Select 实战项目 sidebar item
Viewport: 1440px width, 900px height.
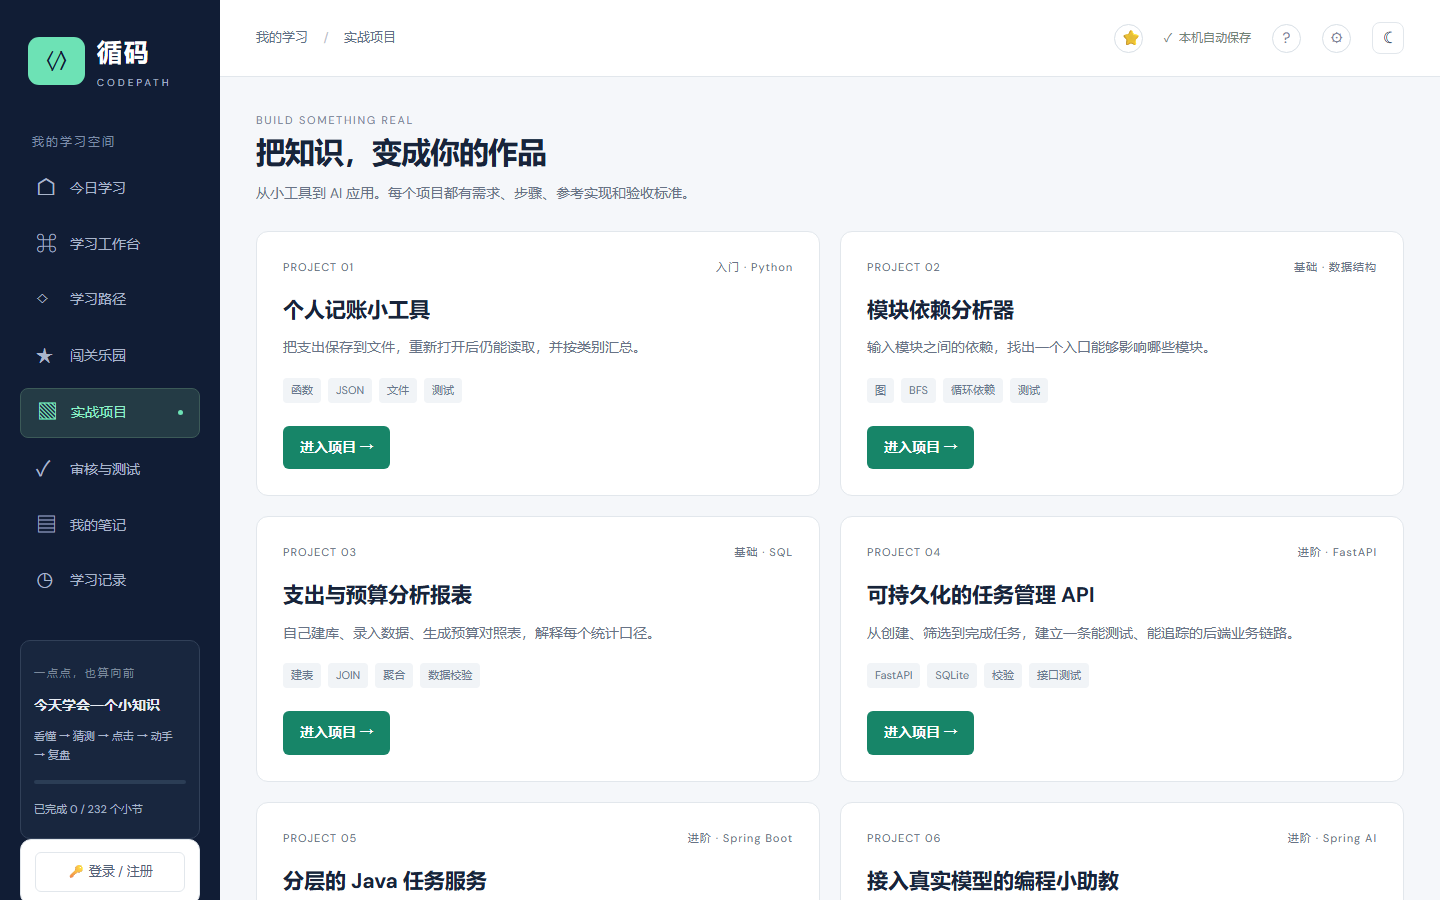click(x=110, y=413)
